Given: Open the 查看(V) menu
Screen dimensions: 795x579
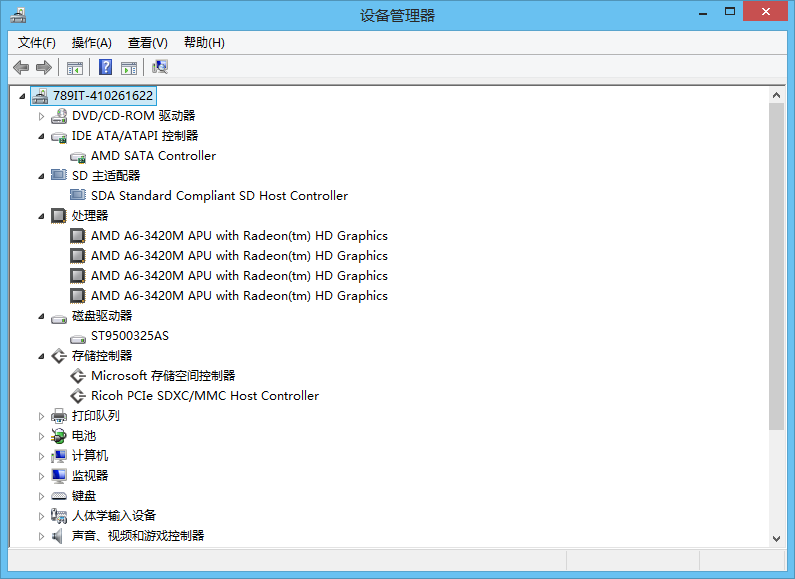Looking at the screenshot, I should tap(148, 43).
